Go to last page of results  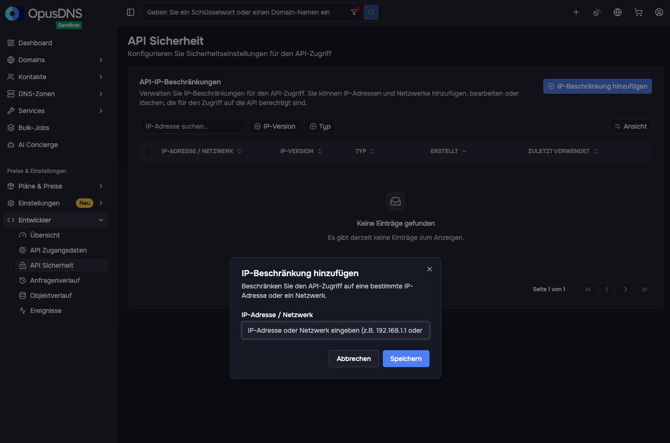(644, 290)
